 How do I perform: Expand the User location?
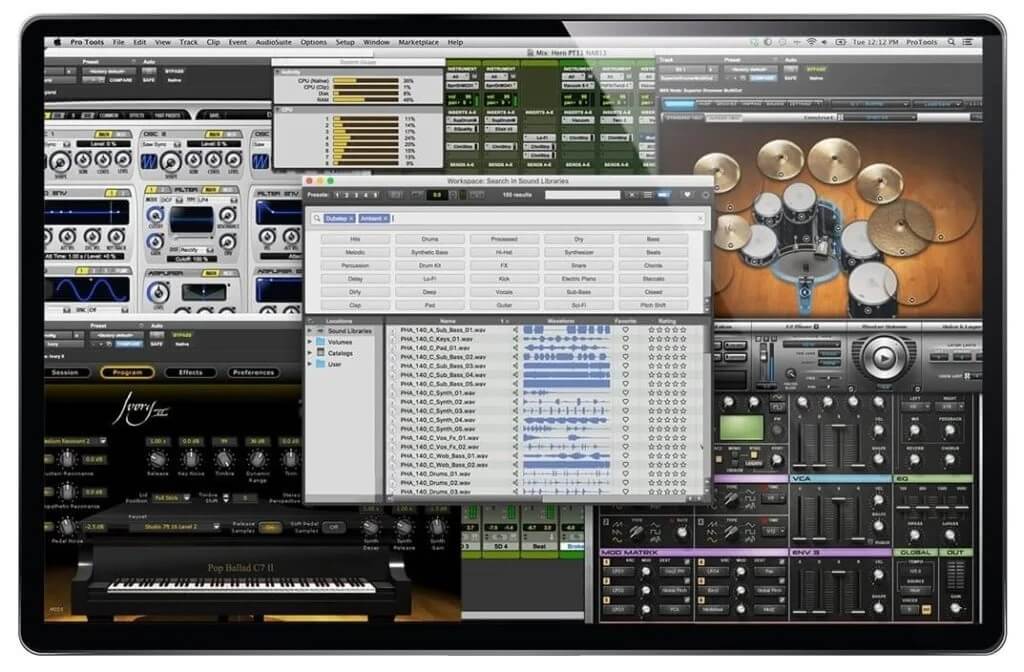coord(310,364)
